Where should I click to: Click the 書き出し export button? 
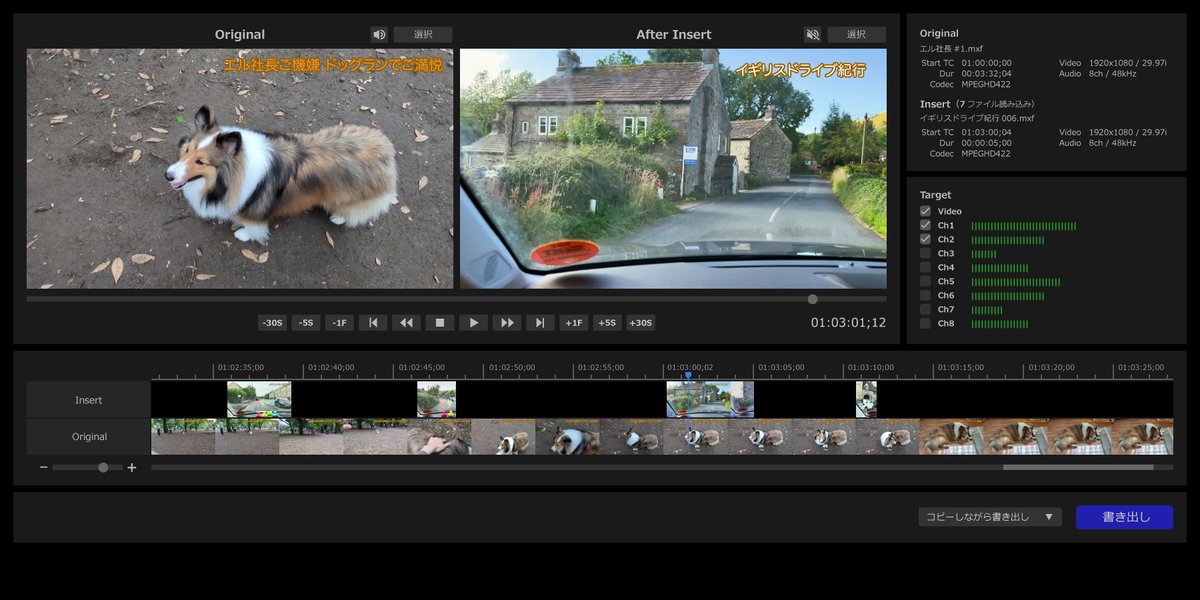coord(1124,517)
